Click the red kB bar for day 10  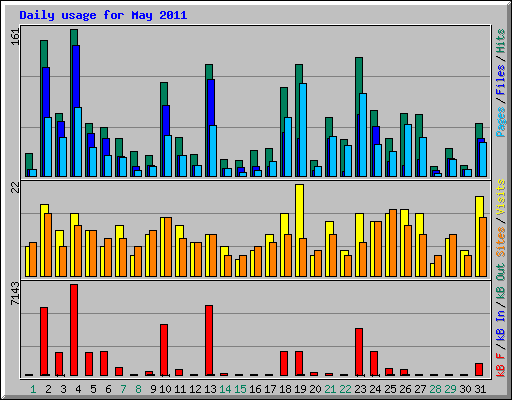164,350
